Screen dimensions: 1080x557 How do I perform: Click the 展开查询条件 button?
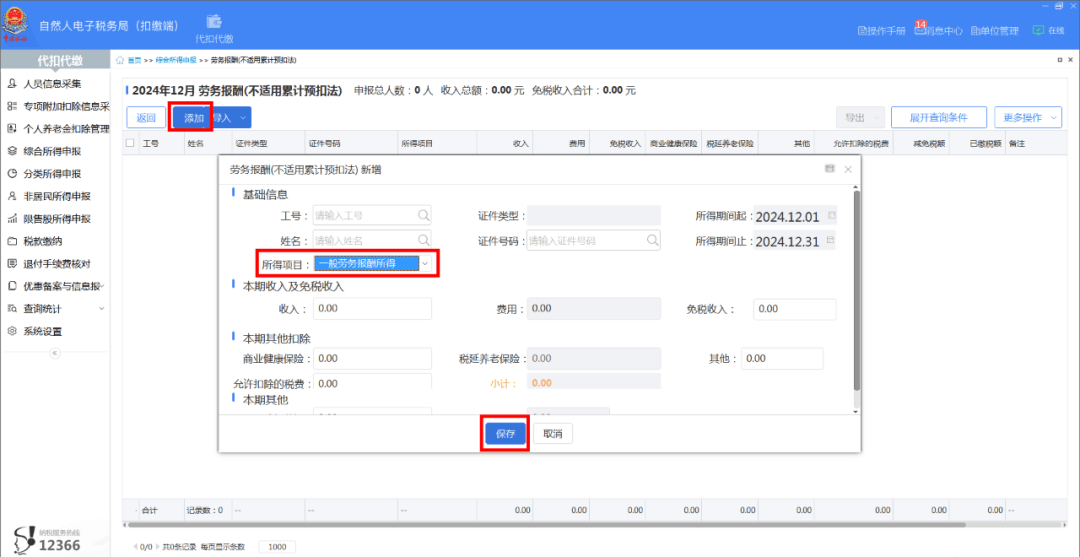click(938, 118)
